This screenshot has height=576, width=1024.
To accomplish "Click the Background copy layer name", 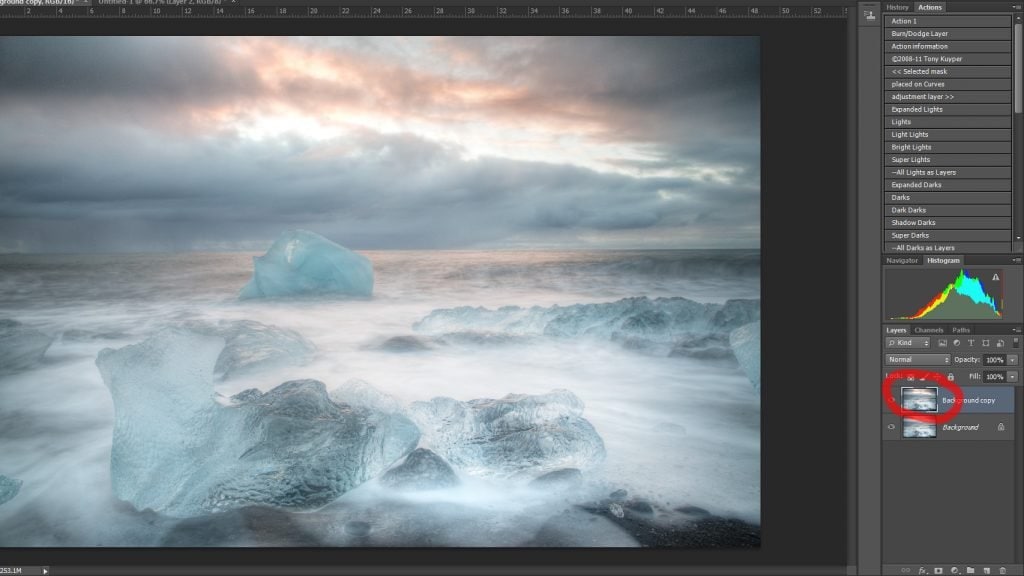I will point(968,400).
